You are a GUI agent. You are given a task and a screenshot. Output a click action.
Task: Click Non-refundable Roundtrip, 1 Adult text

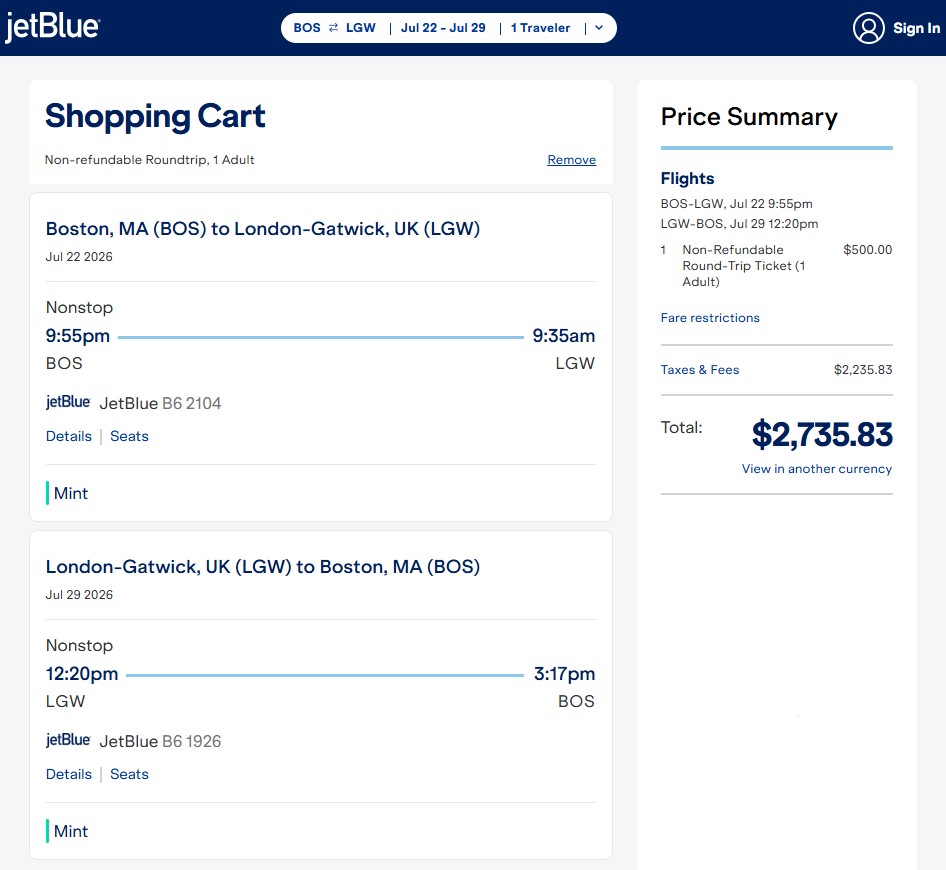(x=150, y=160)
